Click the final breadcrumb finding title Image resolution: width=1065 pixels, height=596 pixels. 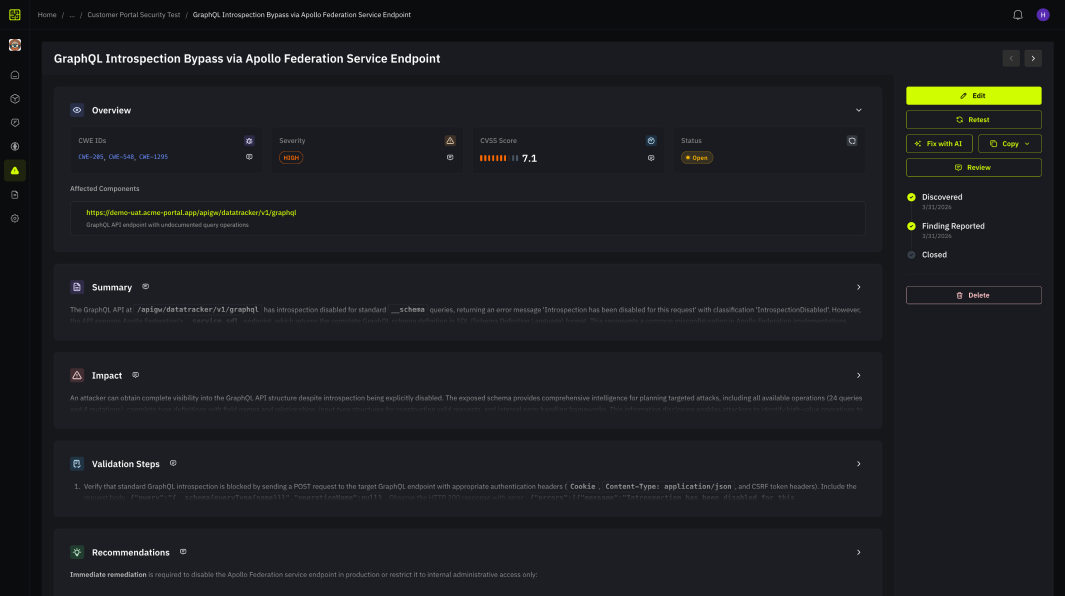pos(302,15)
